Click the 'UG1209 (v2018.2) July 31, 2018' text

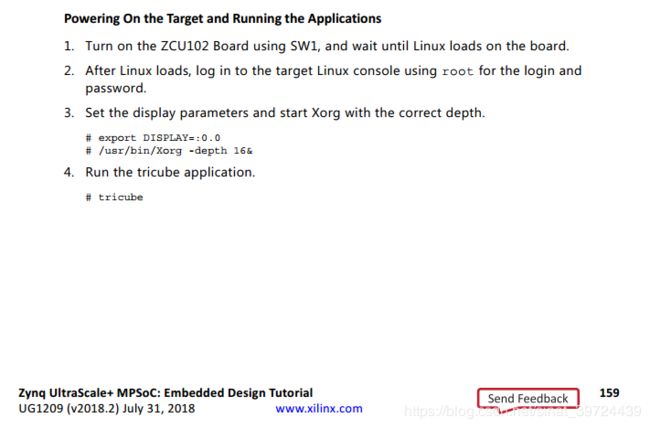107,409
